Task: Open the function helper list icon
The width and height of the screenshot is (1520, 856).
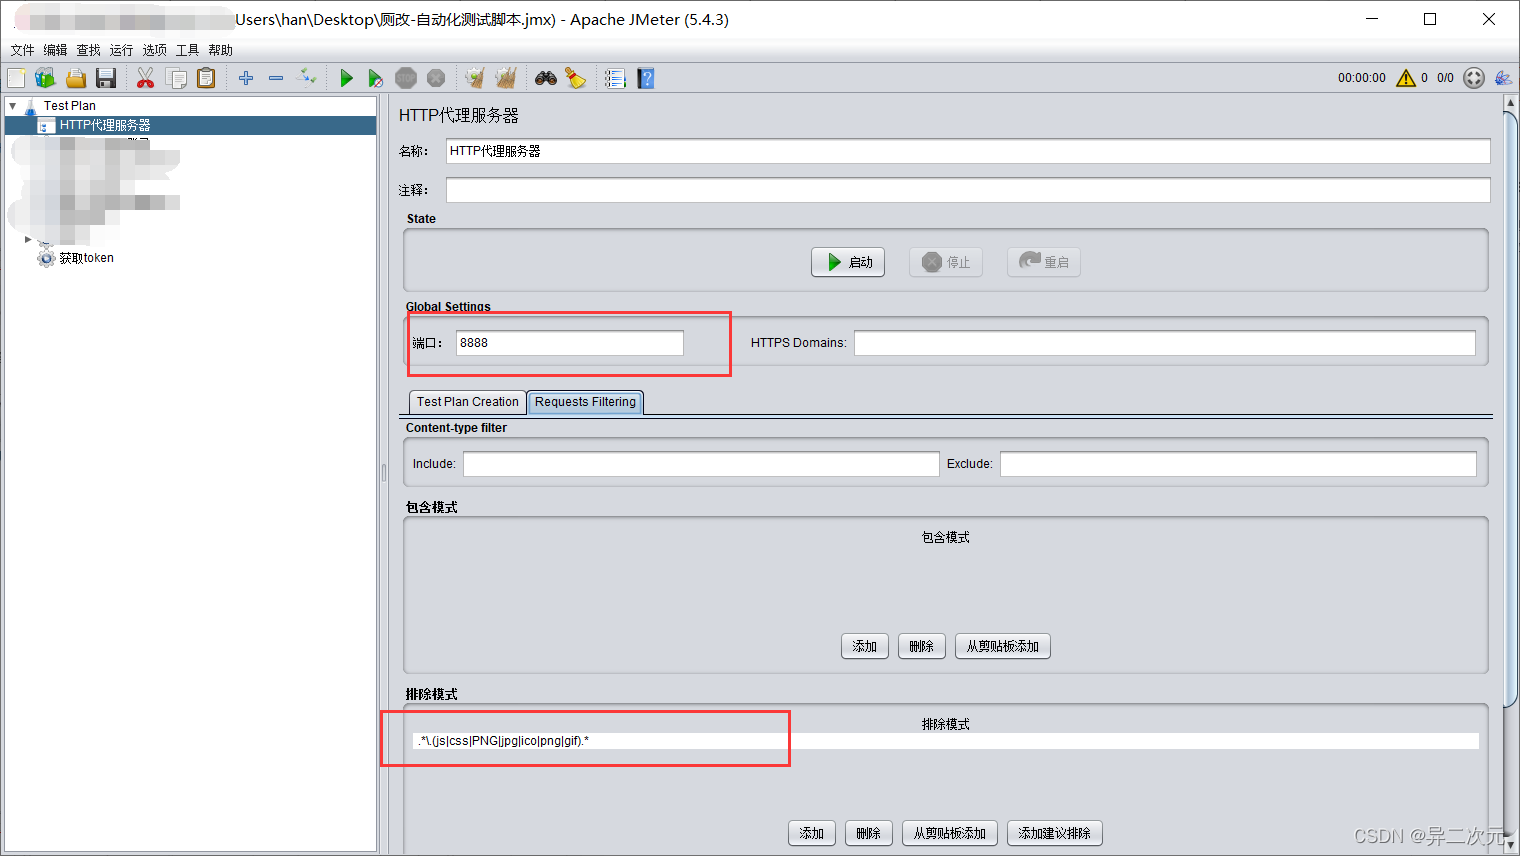Action: [x=615, y=78]
